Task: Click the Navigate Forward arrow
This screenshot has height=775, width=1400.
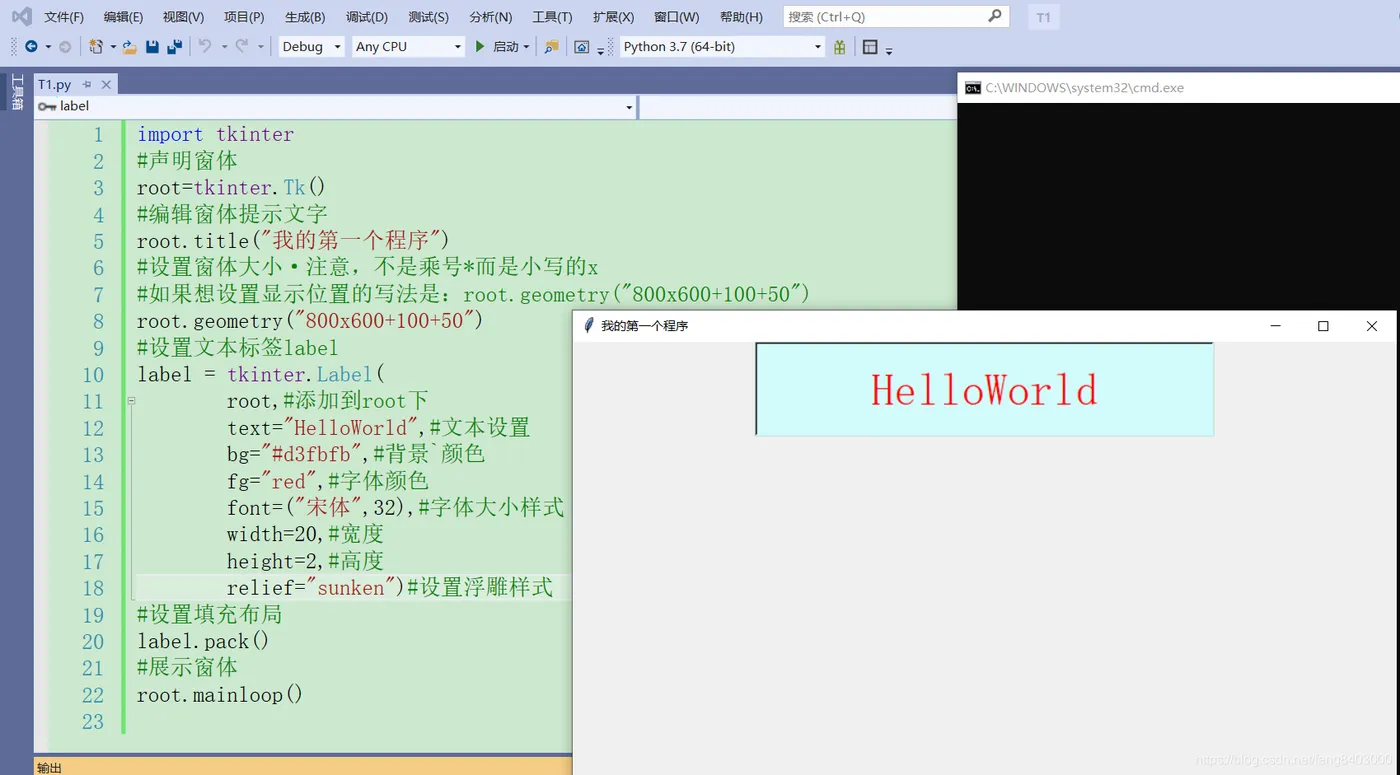Action: pyautogui.click(x=65, y=47)
